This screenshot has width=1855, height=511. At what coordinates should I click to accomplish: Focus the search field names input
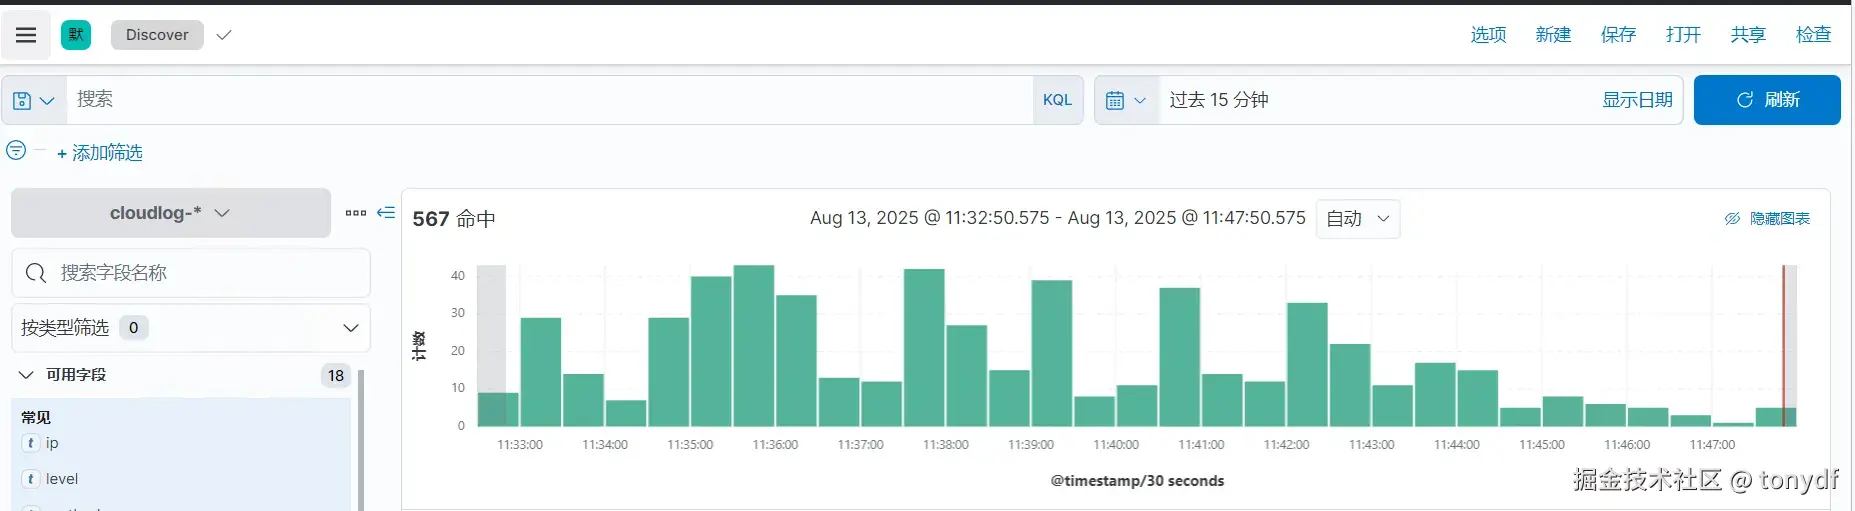pyautogui.click(x=200, y=273)
